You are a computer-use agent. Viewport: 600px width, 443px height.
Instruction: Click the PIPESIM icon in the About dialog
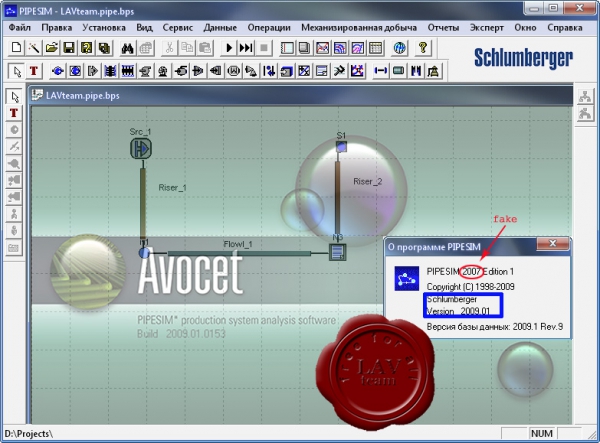406,279
